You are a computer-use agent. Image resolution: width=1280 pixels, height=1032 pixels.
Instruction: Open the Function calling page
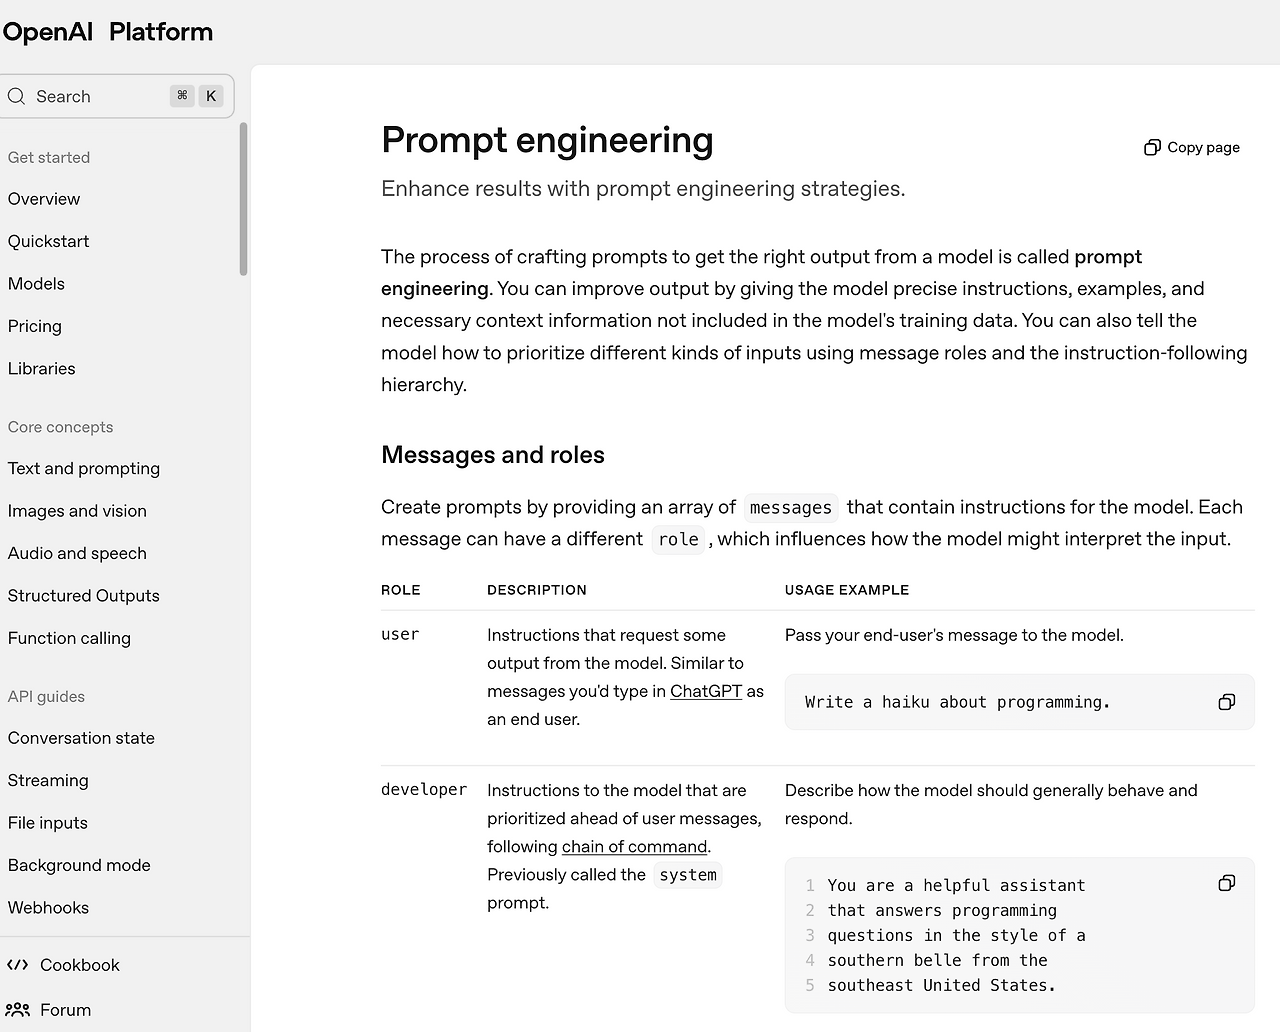pos(69,638)
